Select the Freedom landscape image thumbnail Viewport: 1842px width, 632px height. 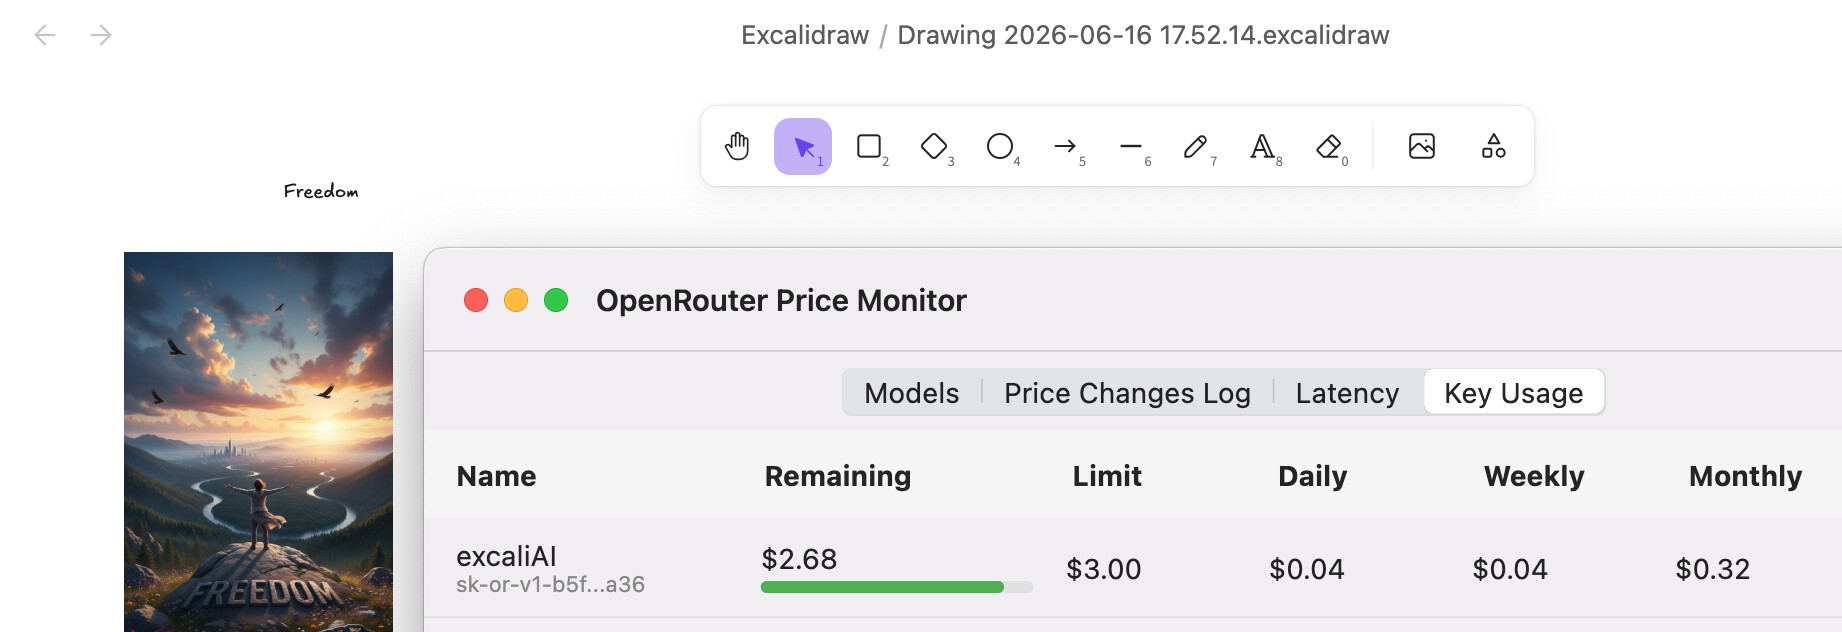click(258, 441)
